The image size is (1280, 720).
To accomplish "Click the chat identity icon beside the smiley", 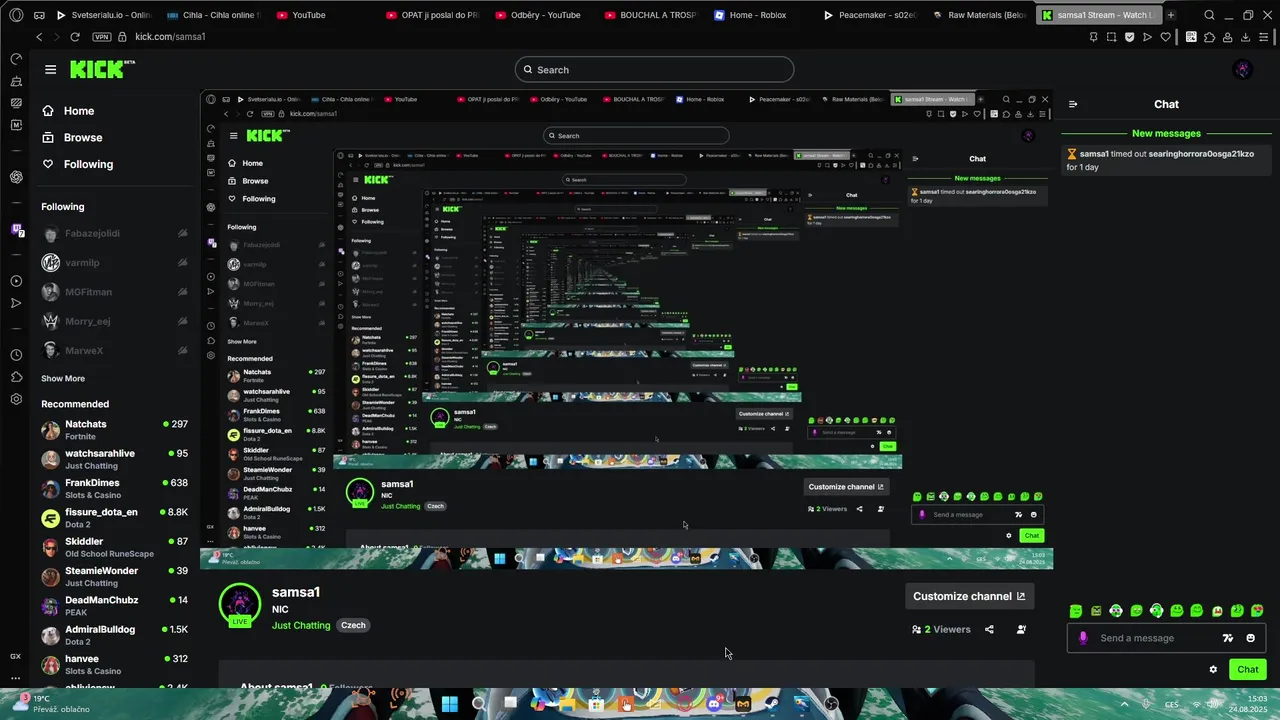I will pyautogui.click(x=1228, y=638).
